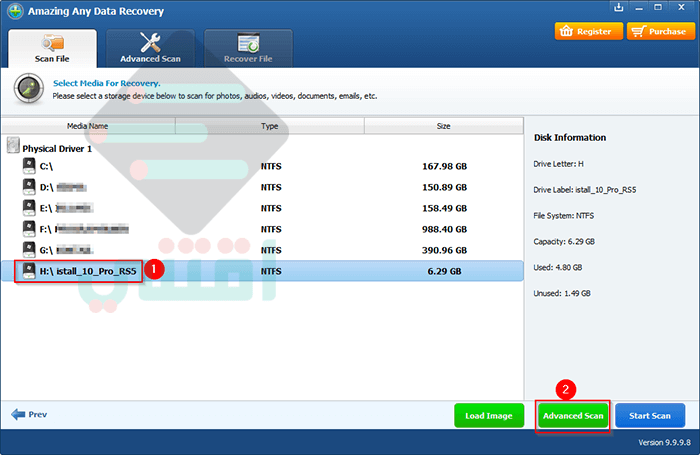700x455 pixels.
Task: Click the File System: NTFS text
Action: (x=563, y=216)
